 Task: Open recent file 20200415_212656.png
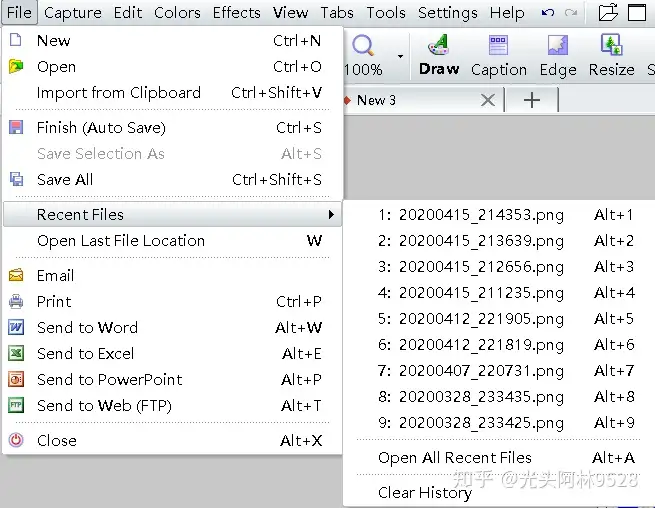(x=499, y=267)
